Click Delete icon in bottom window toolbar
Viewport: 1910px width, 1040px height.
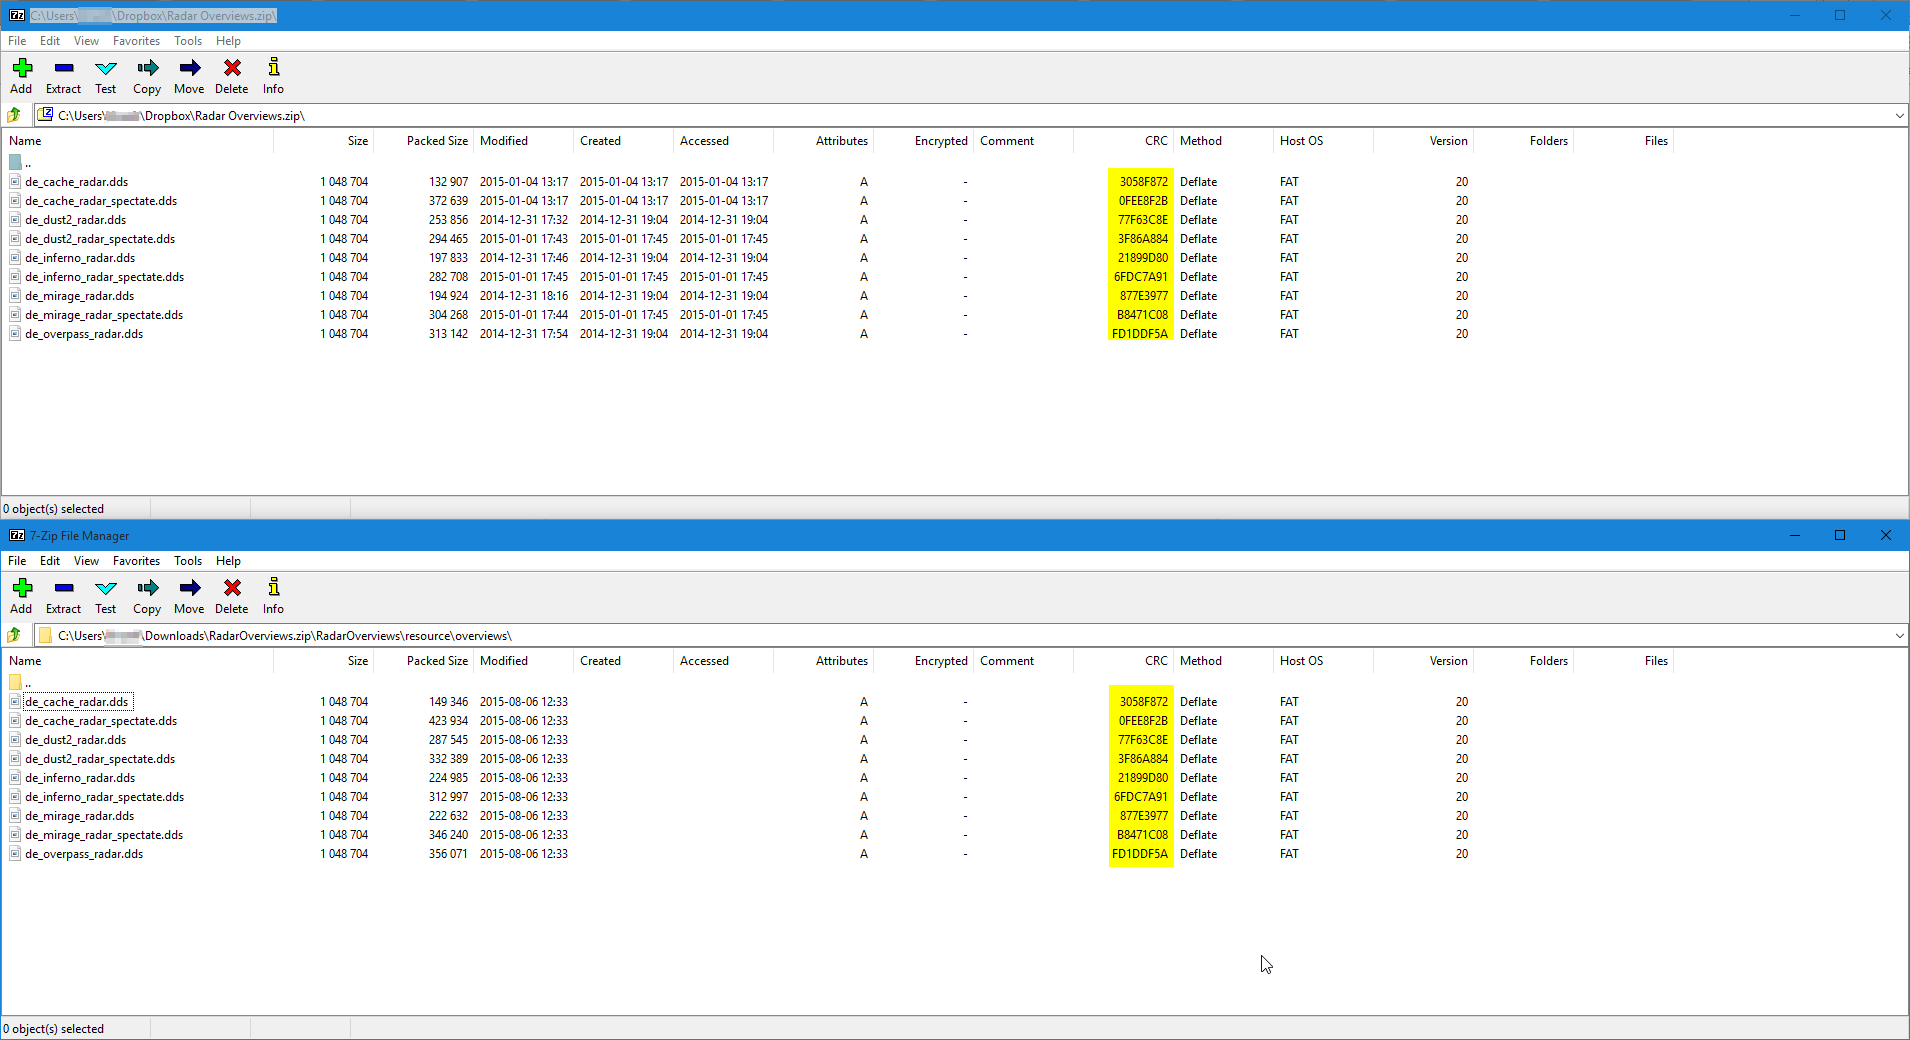[x=232, y=588]
